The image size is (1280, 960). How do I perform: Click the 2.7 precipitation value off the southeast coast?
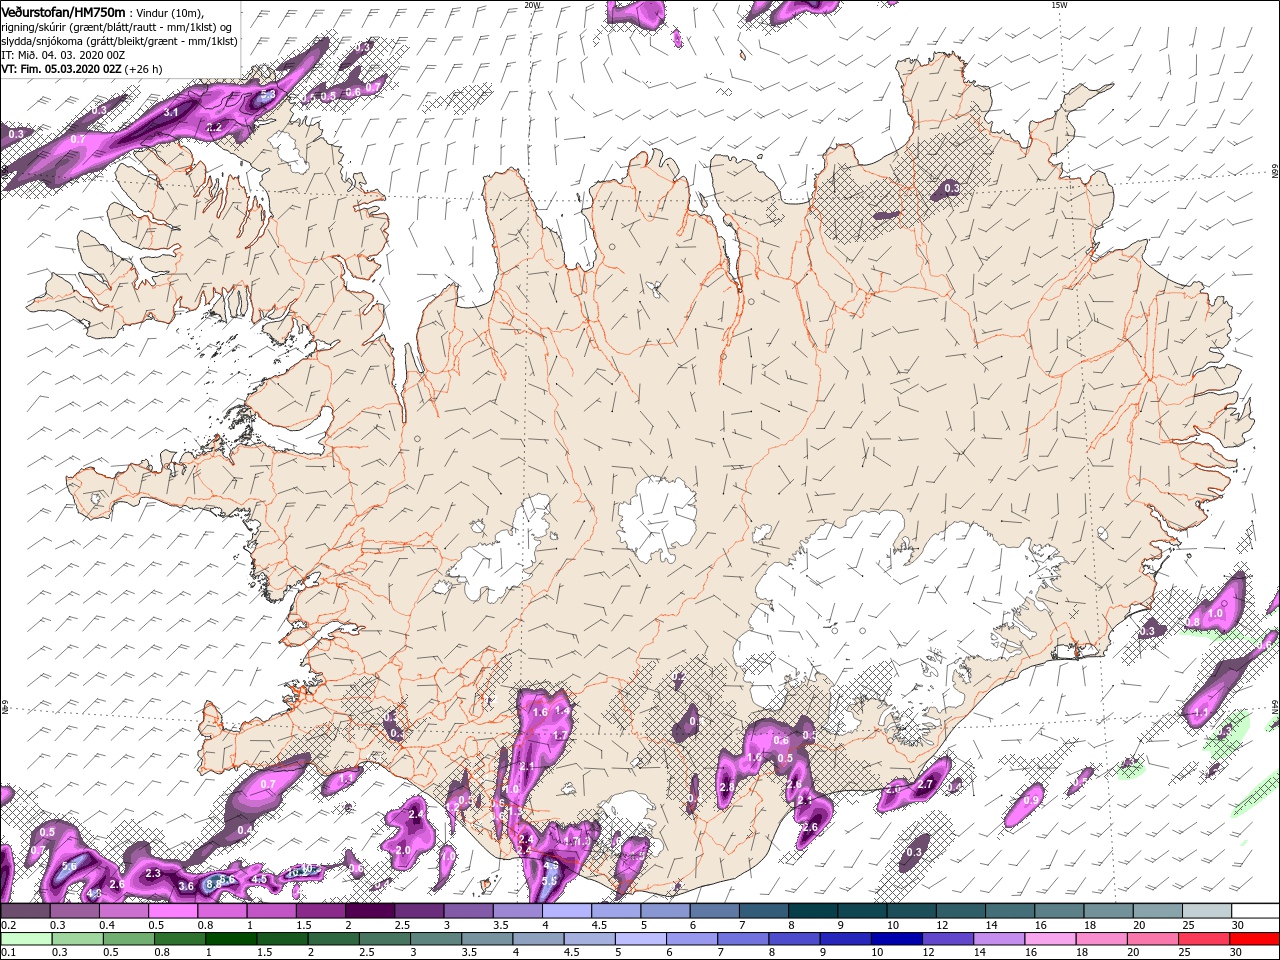(925, 784)
